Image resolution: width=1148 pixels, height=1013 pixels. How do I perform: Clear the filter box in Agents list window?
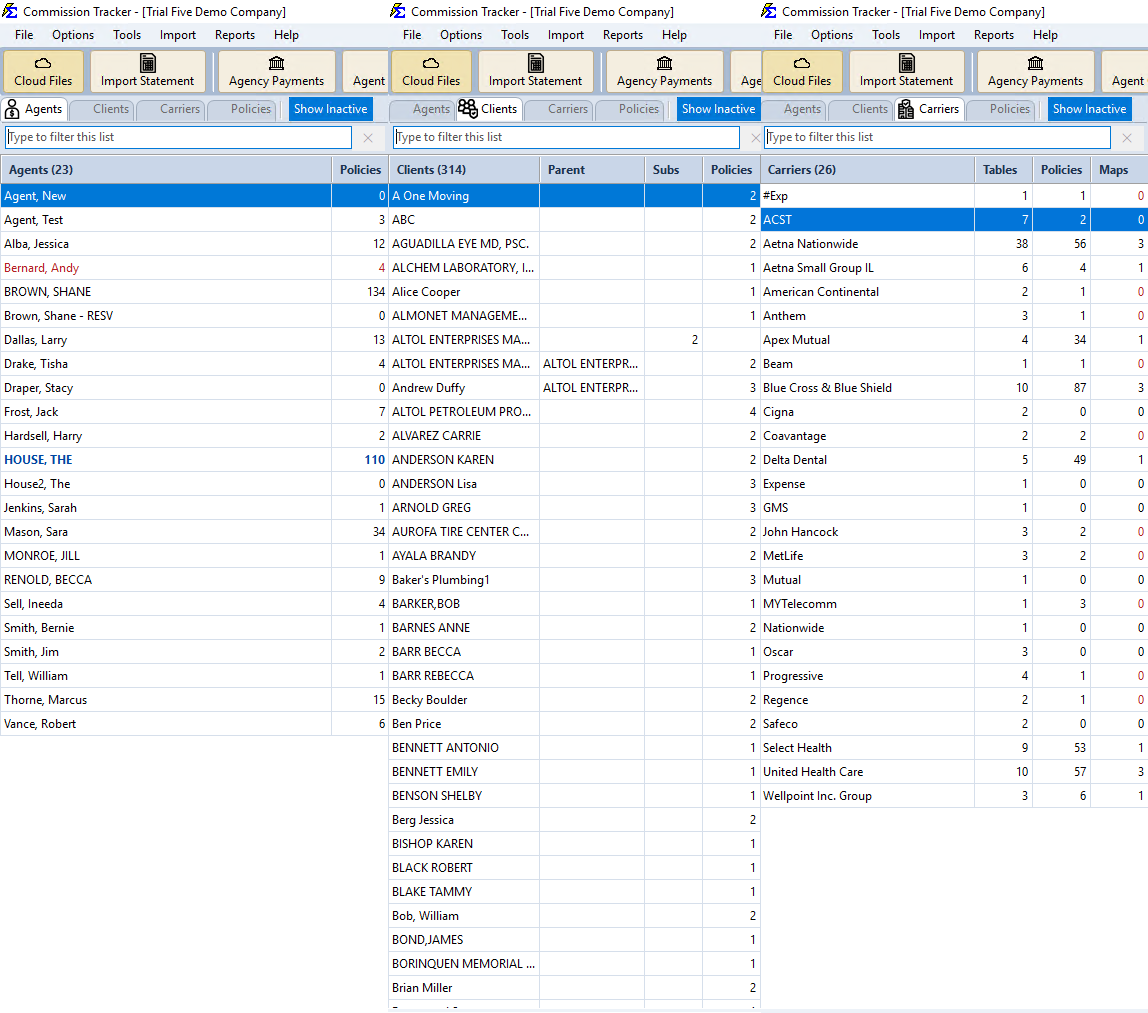pyautogui.click(x=368, y=138)
